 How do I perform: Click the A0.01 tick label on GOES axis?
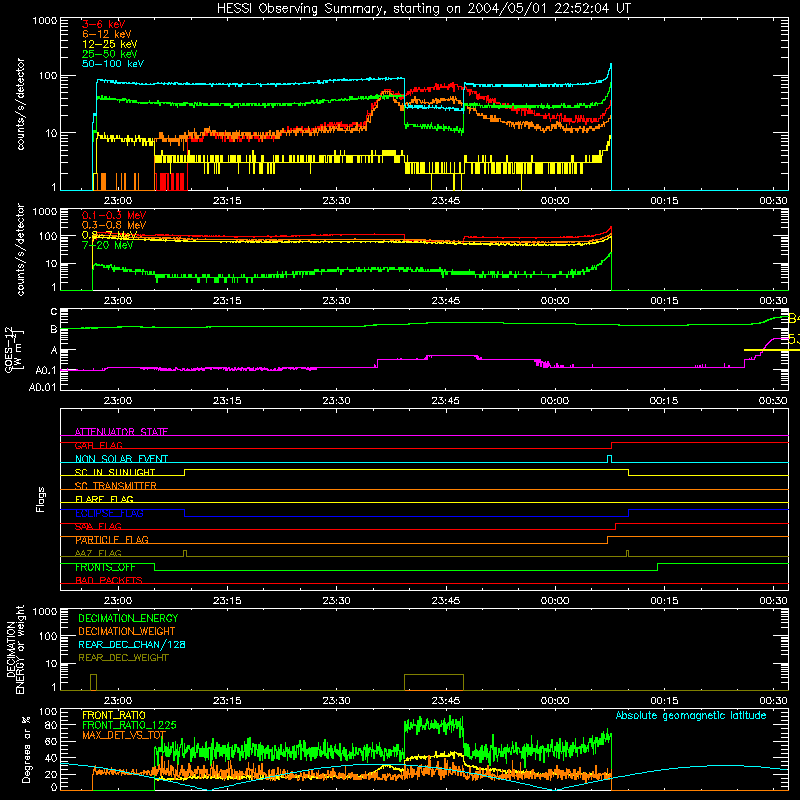(43, 388)
